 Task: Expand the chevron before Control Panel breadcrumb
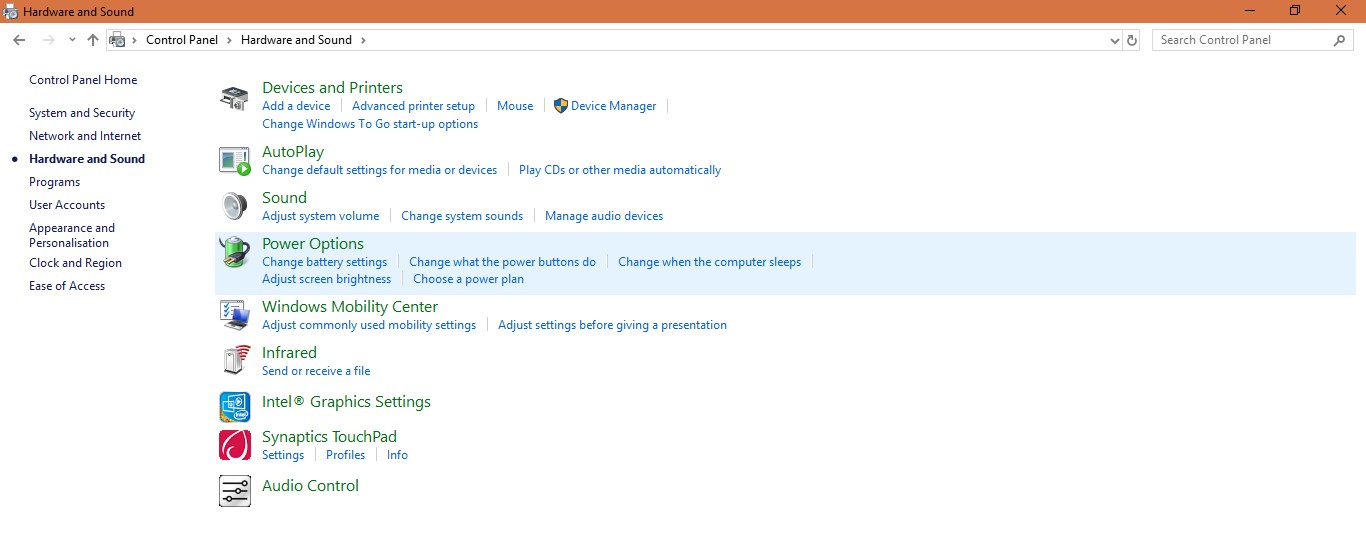coord(135,40)
